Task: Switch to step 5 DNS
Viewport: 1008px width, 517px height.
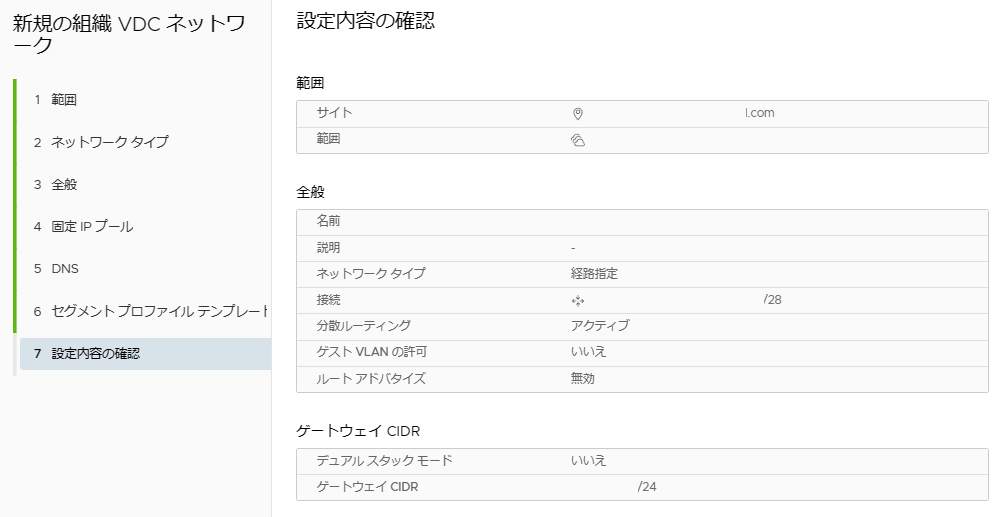Action: (x=64, y=268)
